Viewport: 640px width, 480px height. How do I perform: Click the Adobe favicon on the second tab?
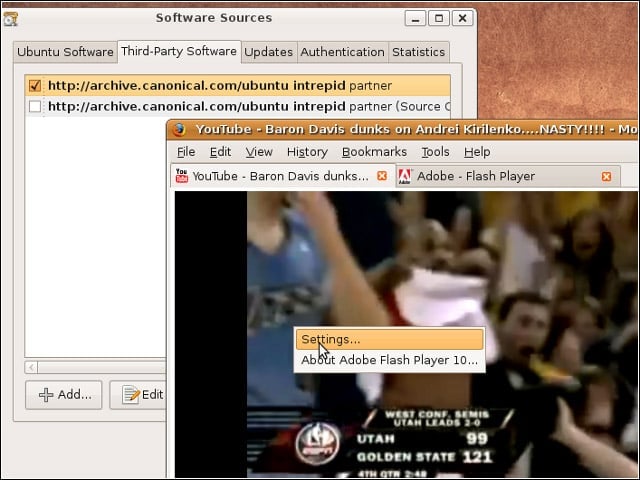404,176
